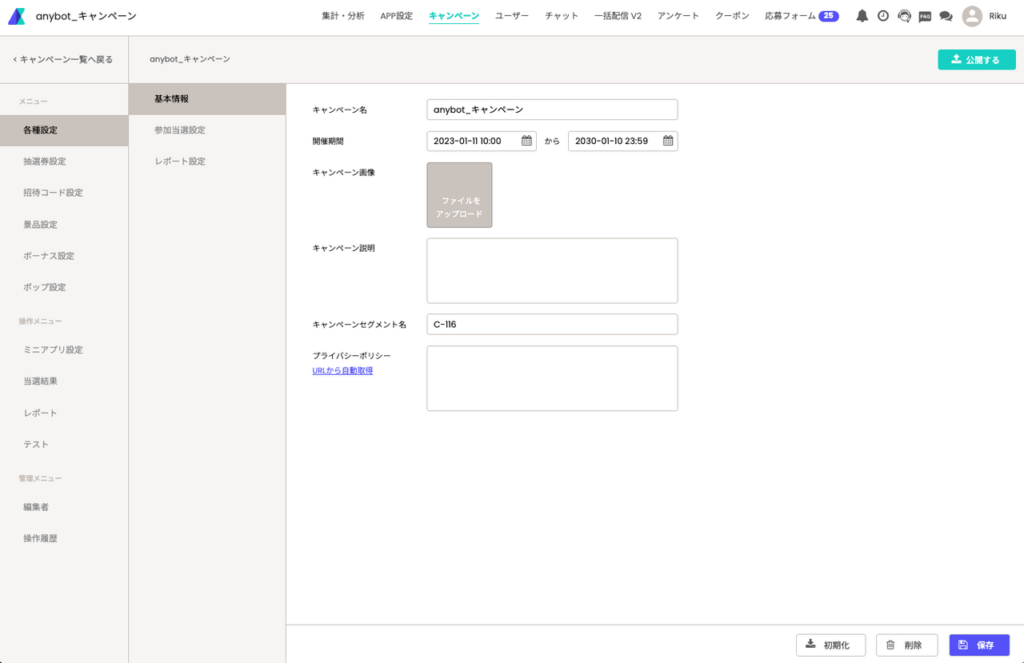Screen dimensions: 1024x663
Task: Click the chat bubbles icon
Action: coord(945,16)
